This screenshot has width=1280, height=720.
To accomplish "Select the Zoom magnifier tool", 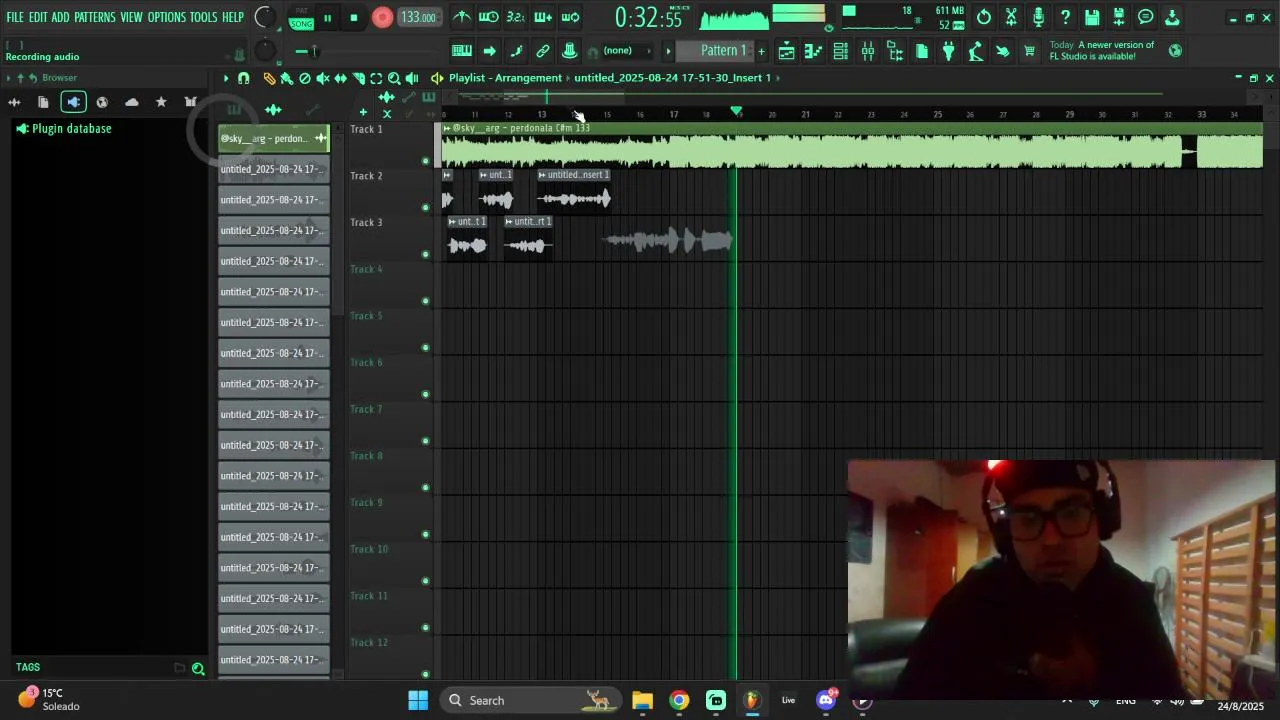I will 394,78.
